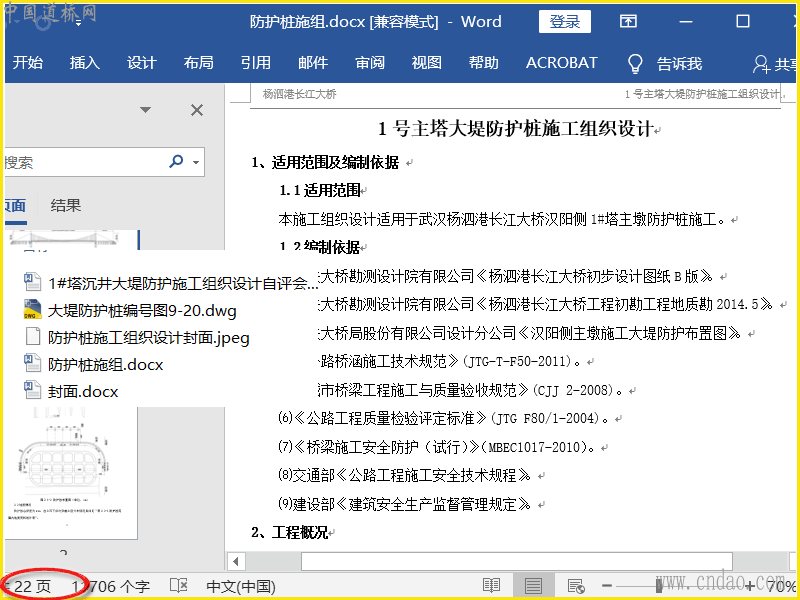Click the blank file icon beside 防护桩施工组织设计封面.jpeg
The height and width of the screenshot is (600, 800).
coord(33,336)
